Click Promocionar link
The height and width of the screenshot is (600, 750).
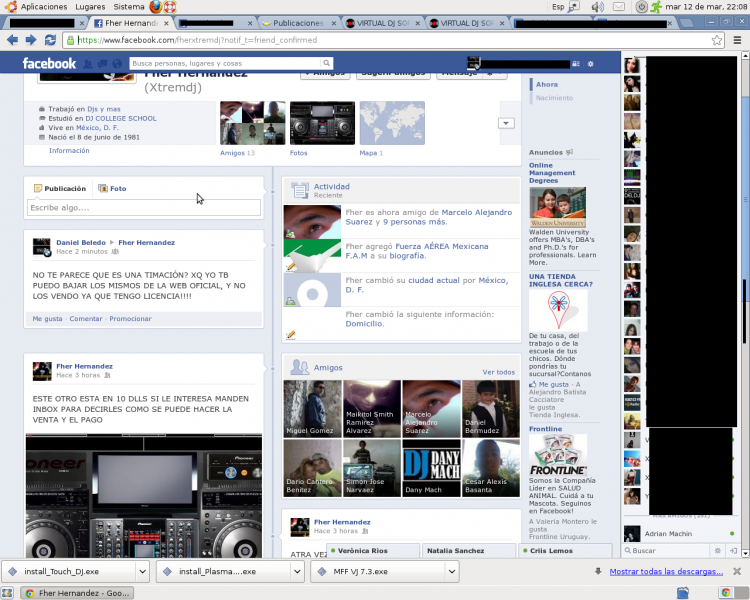pos(131,319)
